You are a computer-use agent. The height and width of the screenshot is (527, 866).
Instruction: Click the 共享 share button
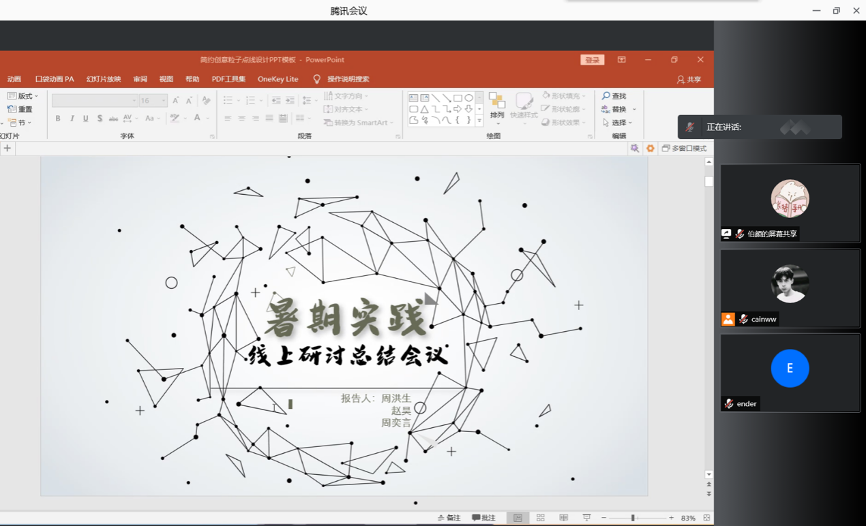pyautogui.click(x=689, y=79)
